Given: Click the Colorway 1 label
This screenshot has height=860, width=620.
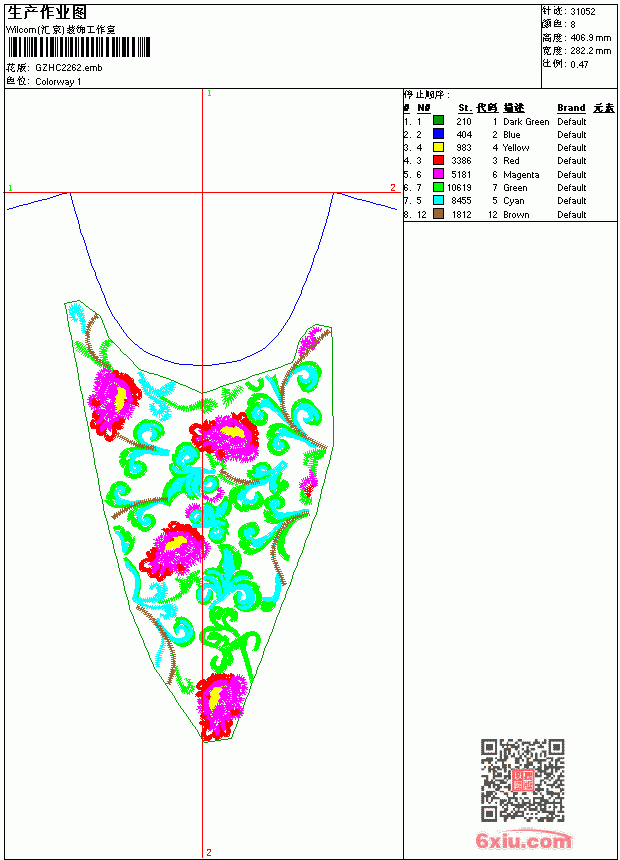Looking at the screenshot, I should click(x=58, y=82).
